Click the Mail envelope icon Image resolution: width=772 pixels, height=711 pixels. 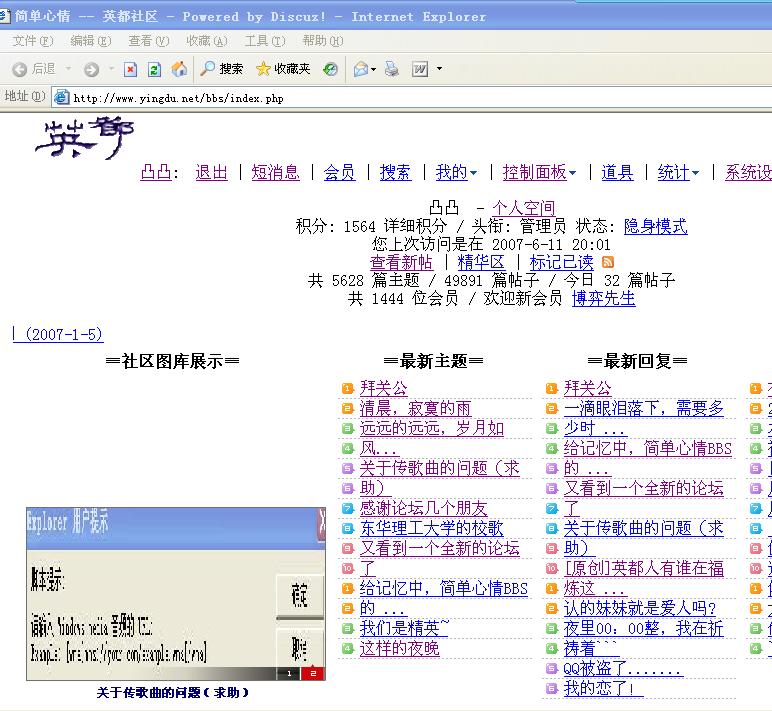point(361,69)
